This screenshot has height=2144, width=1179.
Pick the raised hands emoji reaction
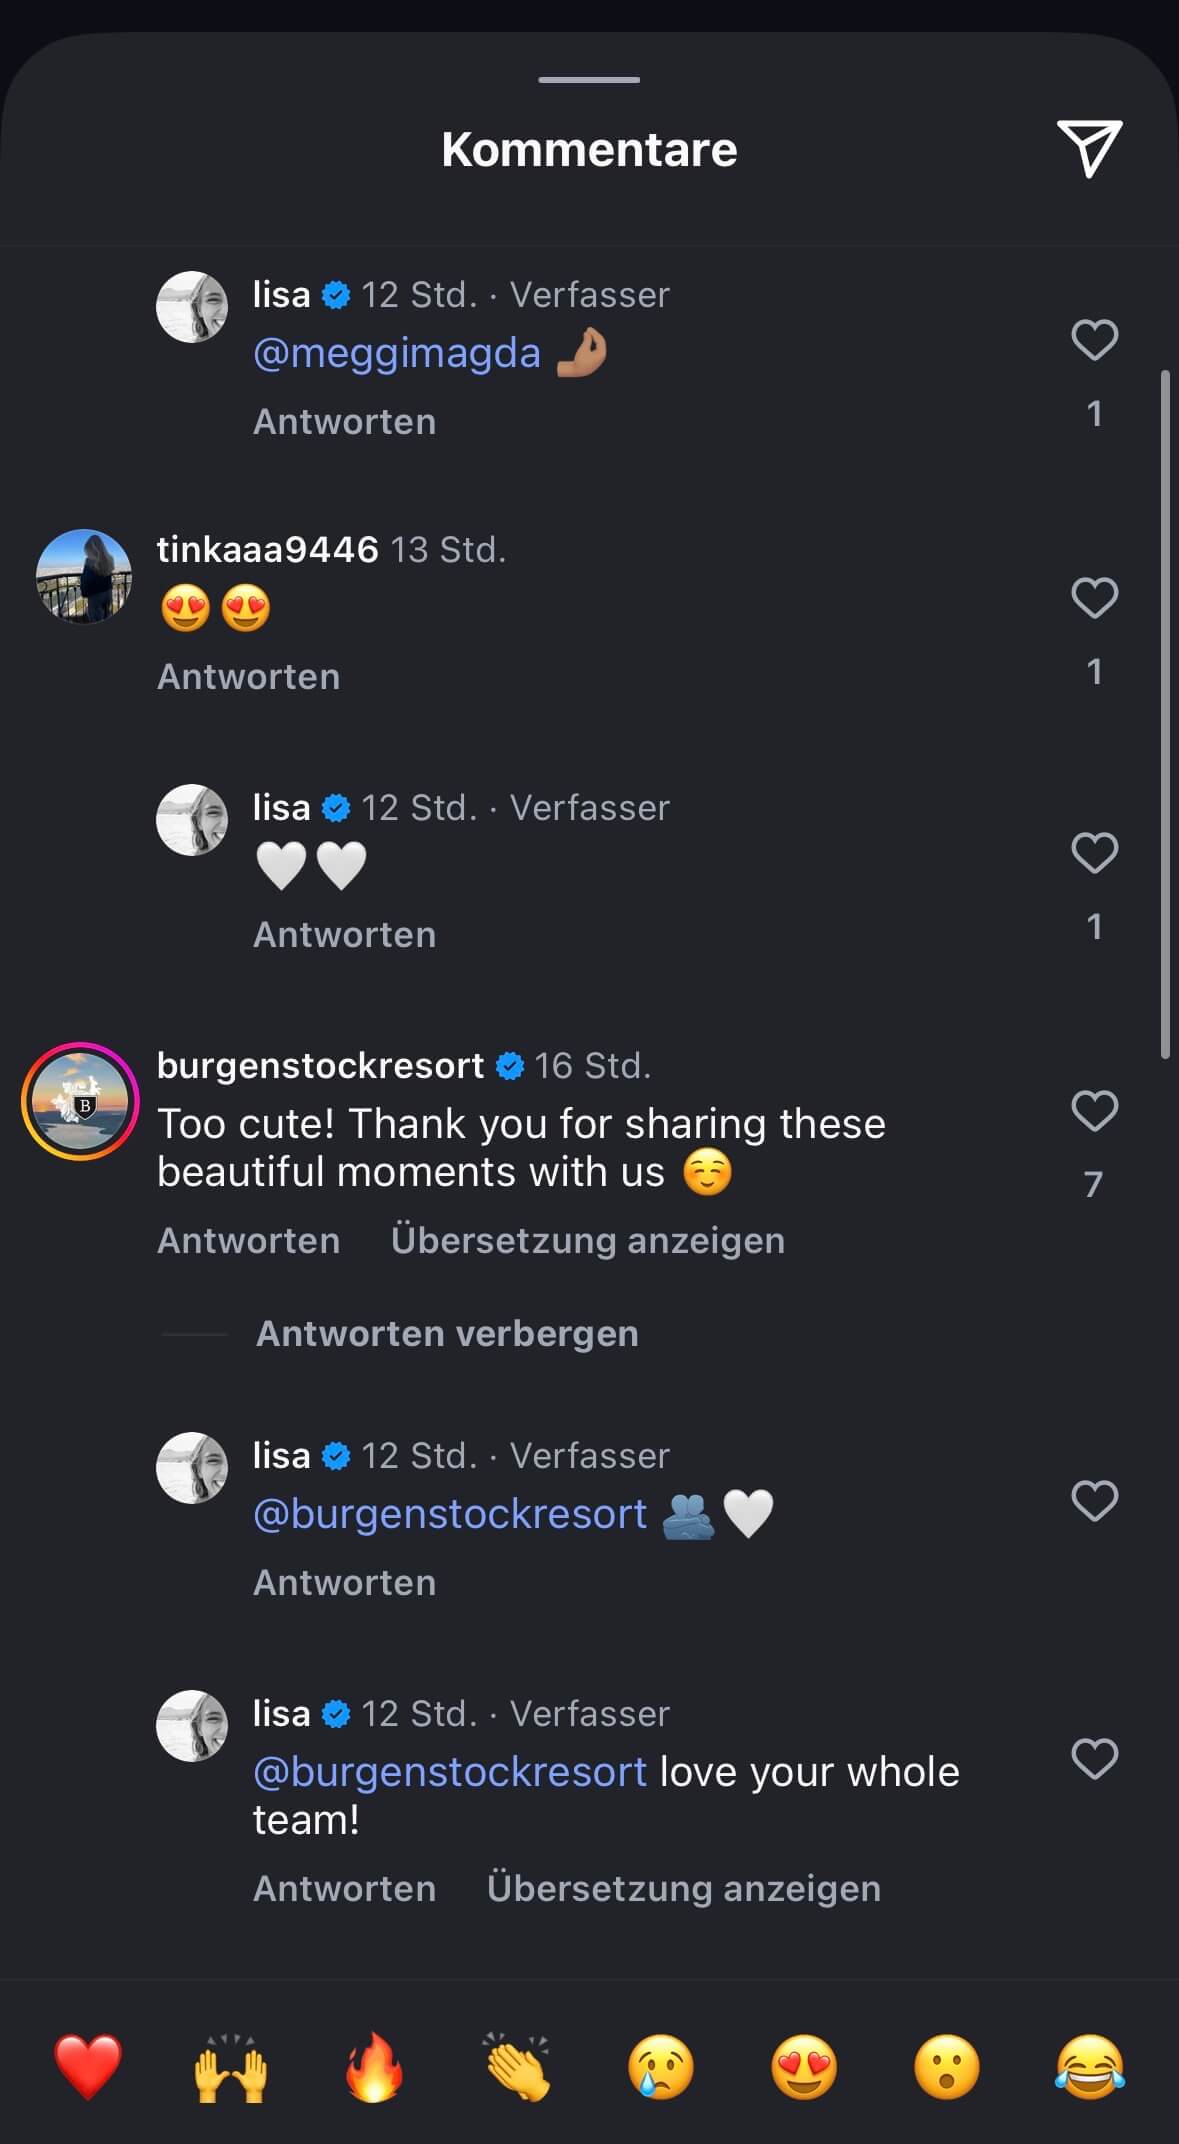231,2066
